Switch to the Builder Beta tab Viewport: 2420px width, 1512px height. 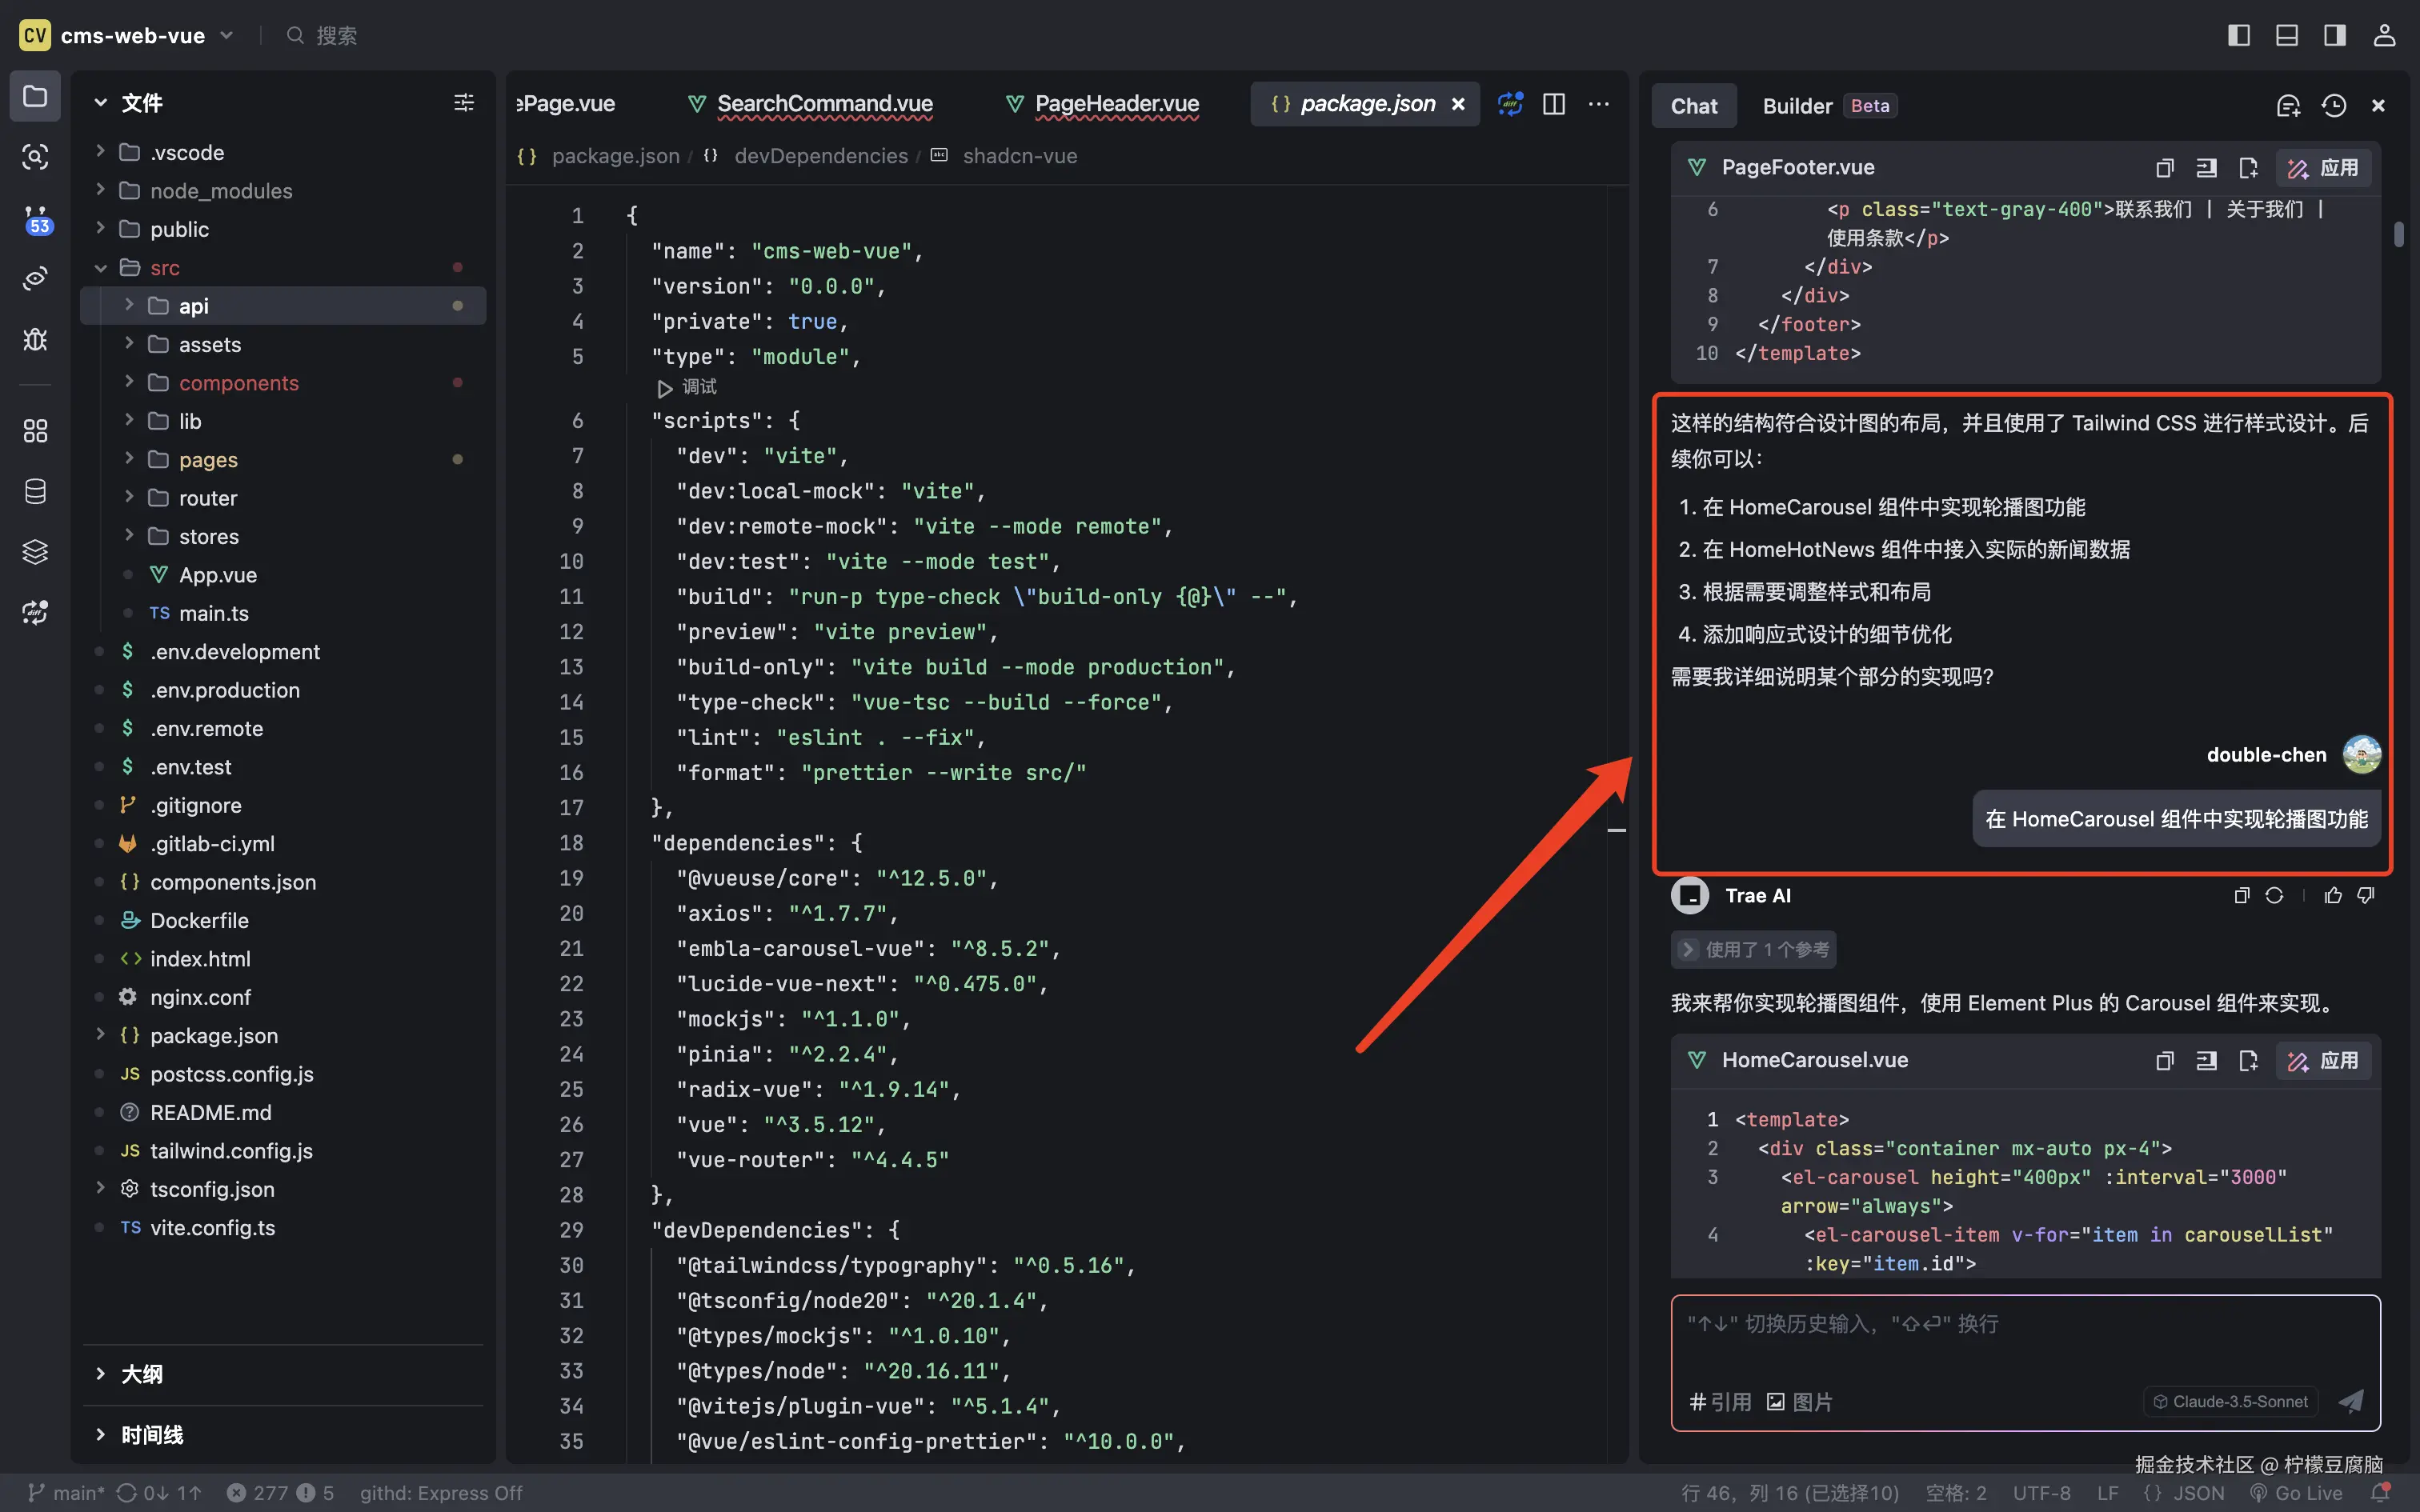tap(1829, 106)
